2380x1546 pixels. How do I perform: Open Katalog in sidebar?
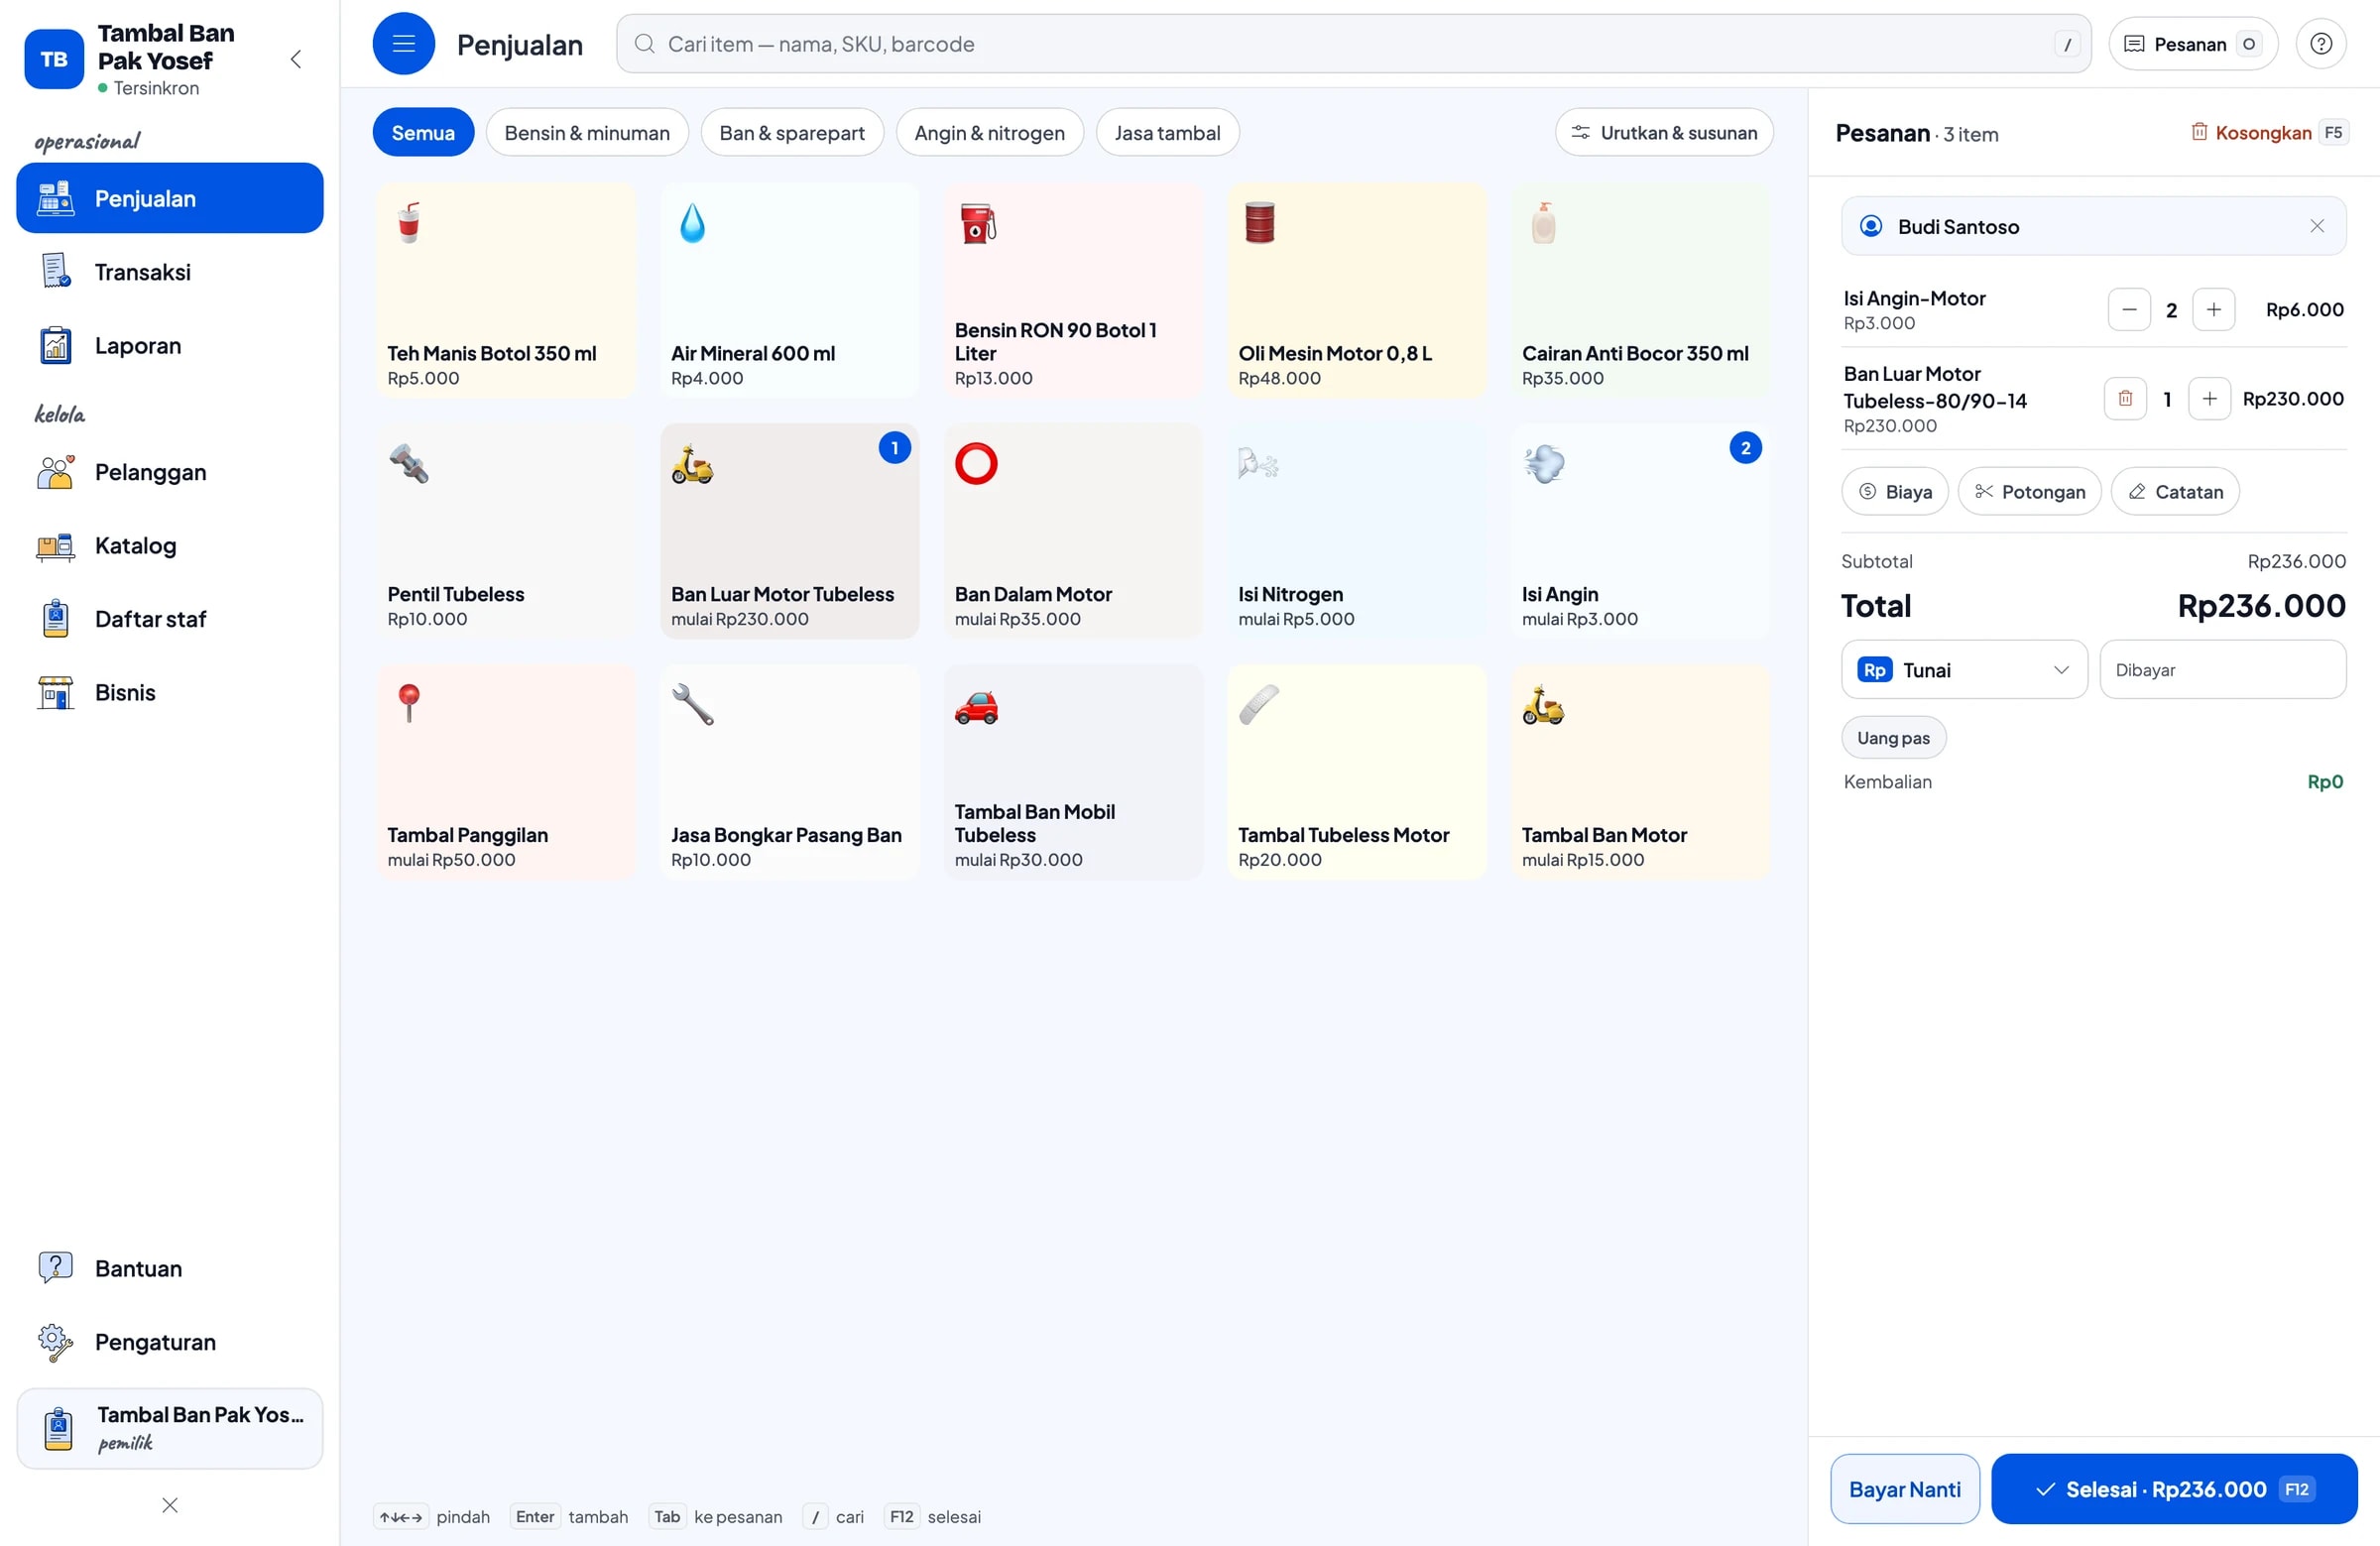(x=170, y=546)
